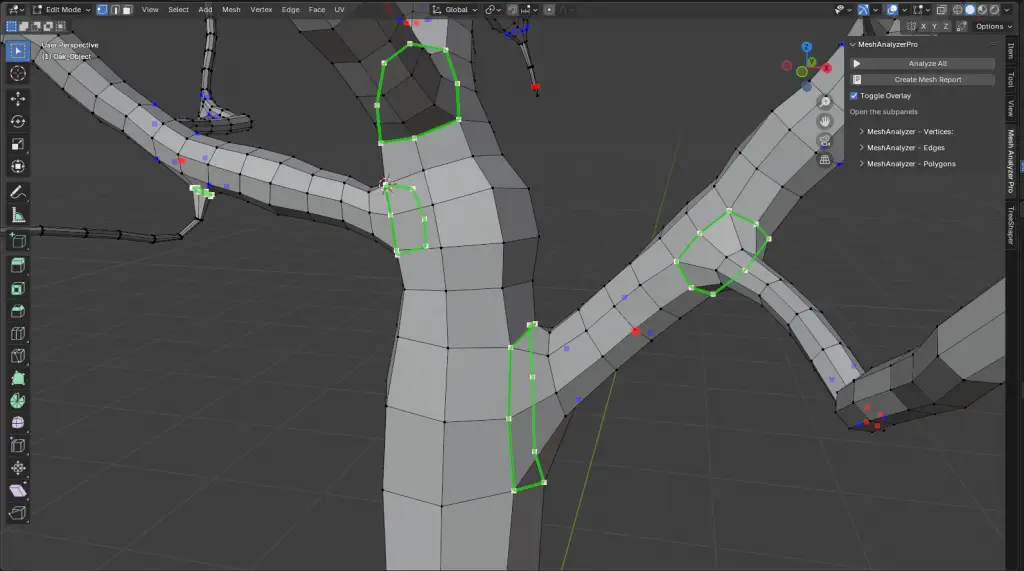Open the Edit Mode dropdown
Screen dimensions: 1024x571
[x=62, y=9]
